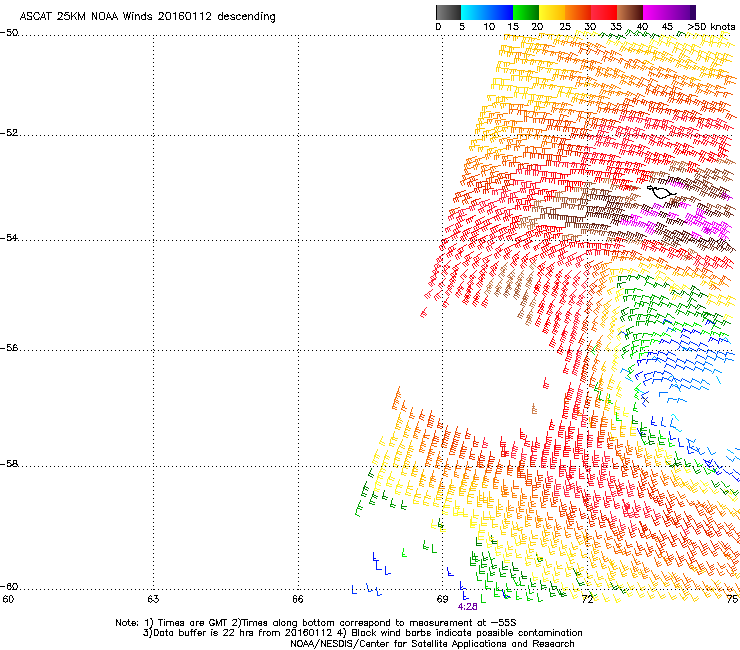The image size is (740, 650).
Task: Click the '63' longitude axis label
Action: pyautogui.click(x=153, y=599)
